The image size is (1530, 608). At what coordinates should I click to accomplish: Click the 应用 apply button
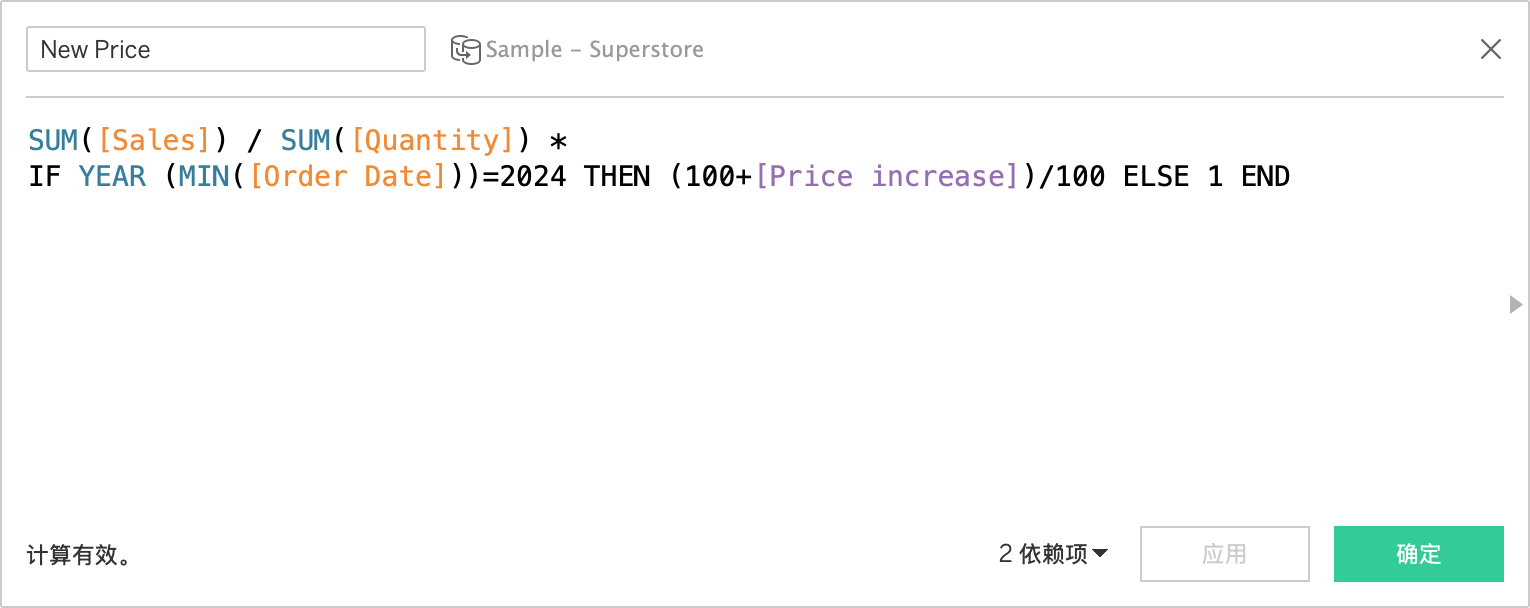(1224, 554)
